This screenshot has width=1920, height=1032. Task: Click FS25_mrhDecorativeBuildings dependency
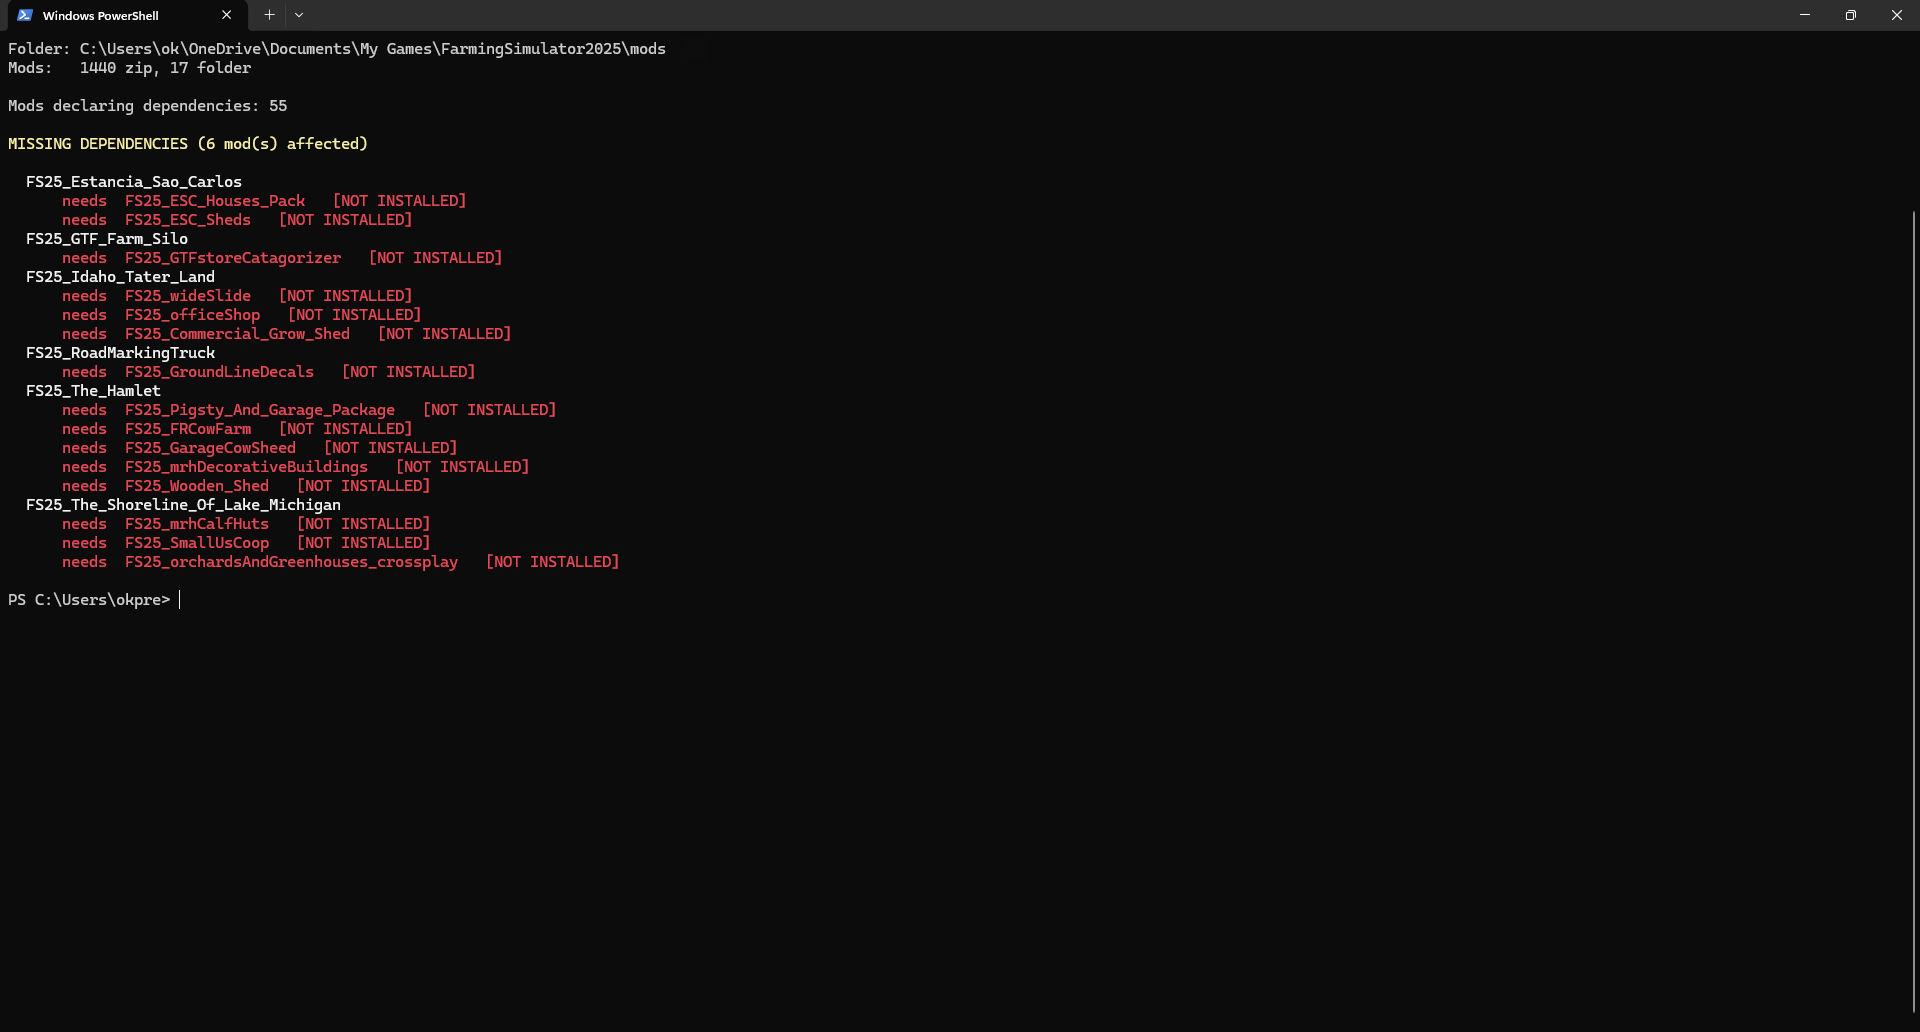click(246, 467)
